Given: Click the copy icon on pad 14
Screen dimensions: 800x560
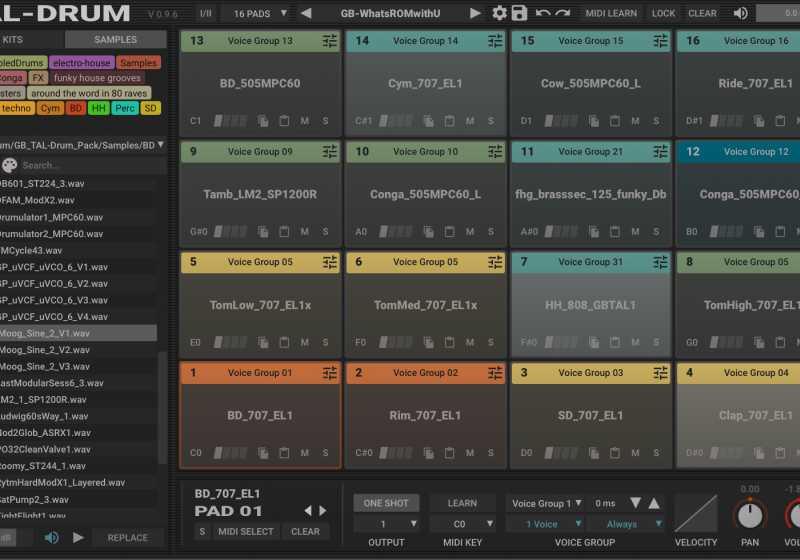Looking at the screenshot, I should point(428,121).
